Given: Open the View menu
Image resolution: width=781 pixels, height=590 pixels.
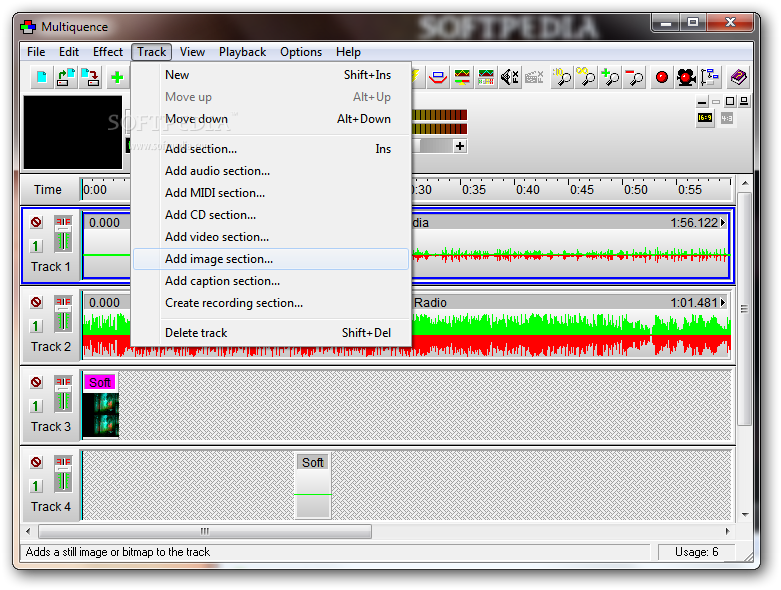Looking at the screenshot, I should pyautogui.click(x=192, y=52).
